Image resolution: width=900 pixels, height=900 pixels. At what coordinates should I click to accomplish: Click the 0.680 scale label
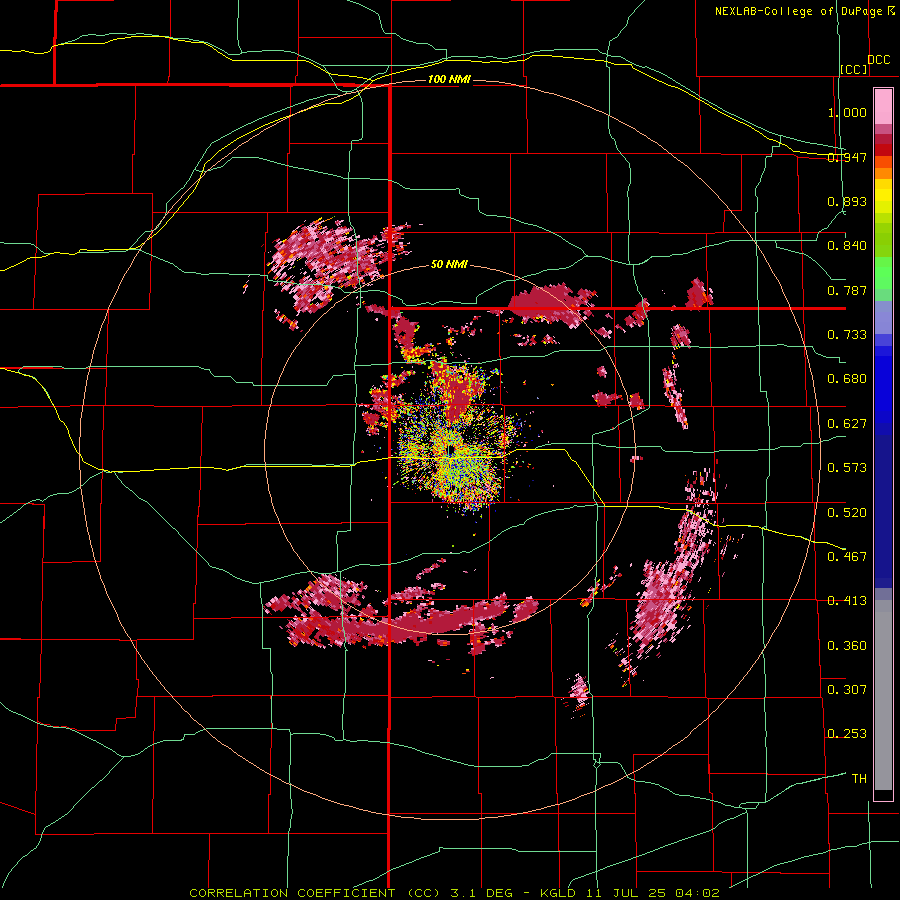click(x=847, y=379)
